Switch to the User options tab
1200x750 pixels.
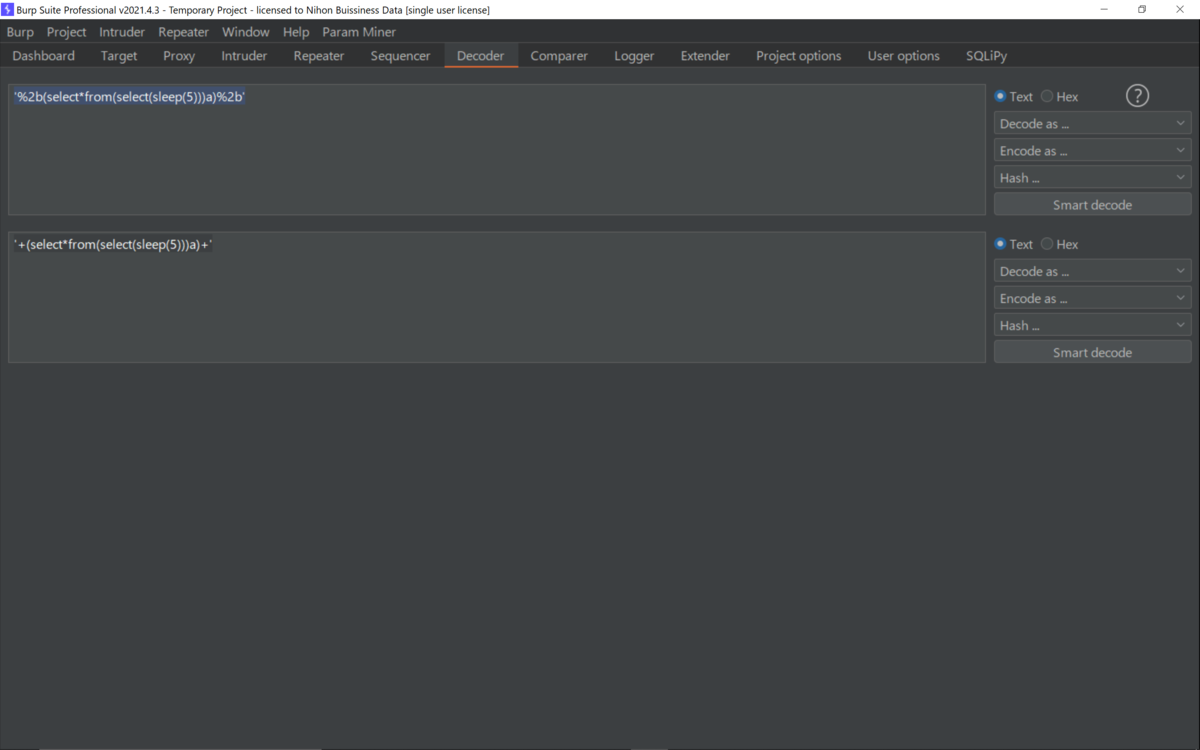pyautogui.click(x=903, y=56)
